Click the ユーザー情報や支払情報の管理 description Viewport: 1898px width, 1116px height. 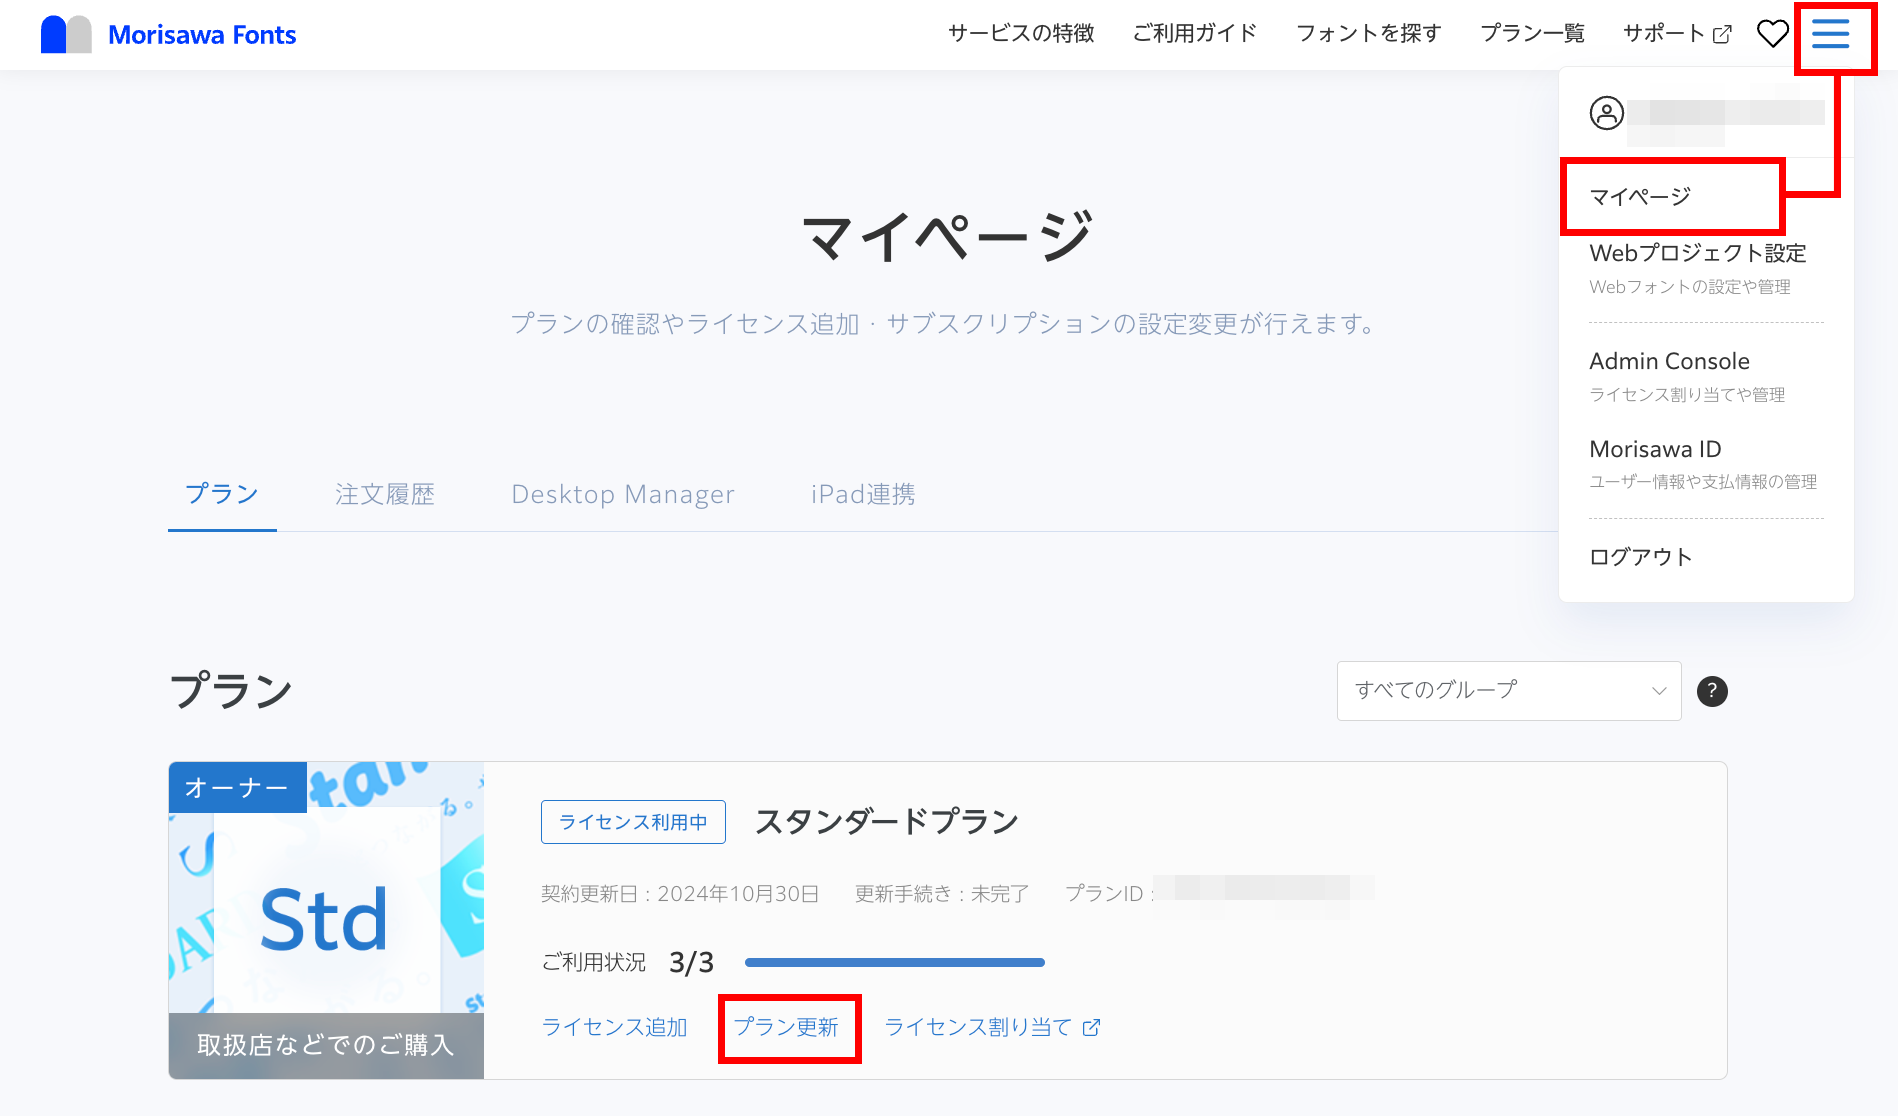pyautogui.click(x=1703, y=482)
